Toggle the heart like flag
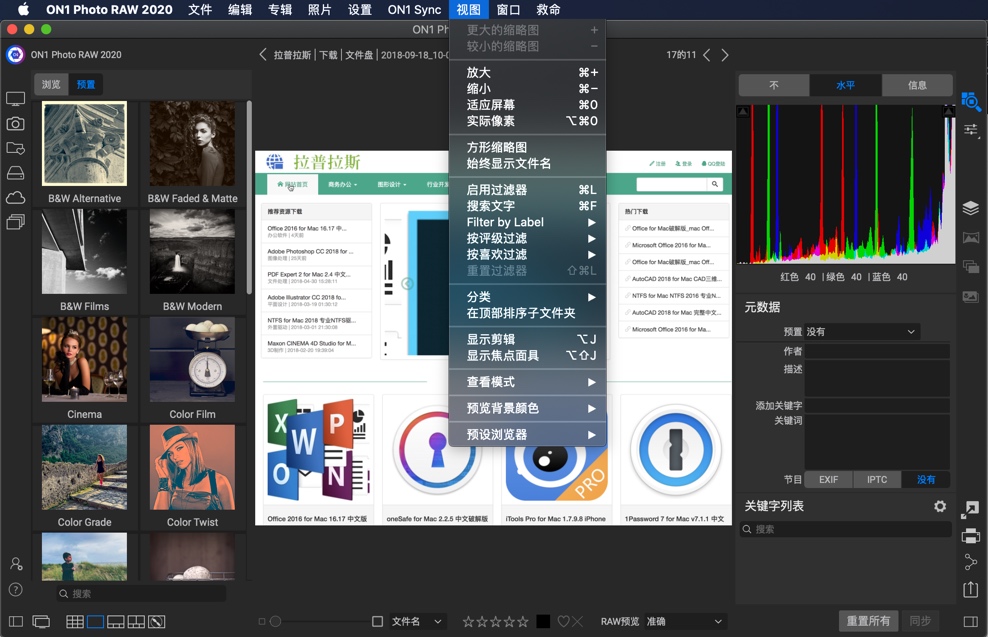This screenshot has height=637, width=988. tap(563, 622)
